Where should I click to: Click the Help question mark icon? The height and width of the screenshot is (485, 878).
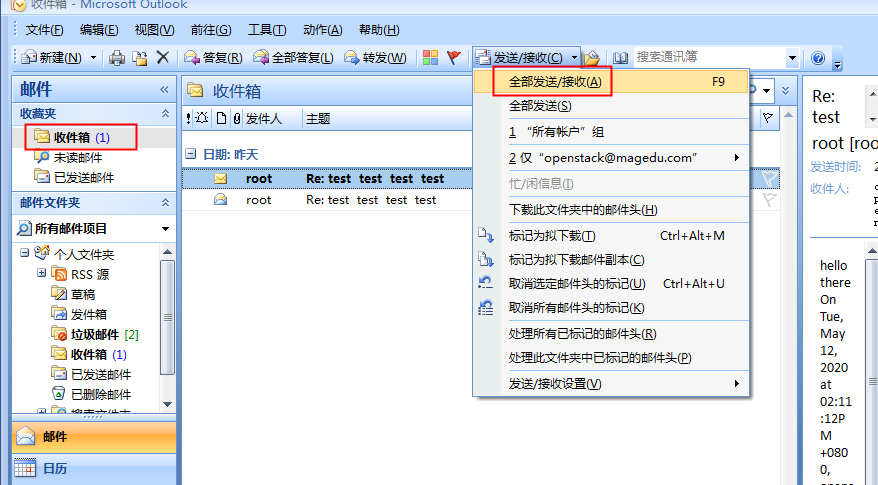tap(818, 58)
